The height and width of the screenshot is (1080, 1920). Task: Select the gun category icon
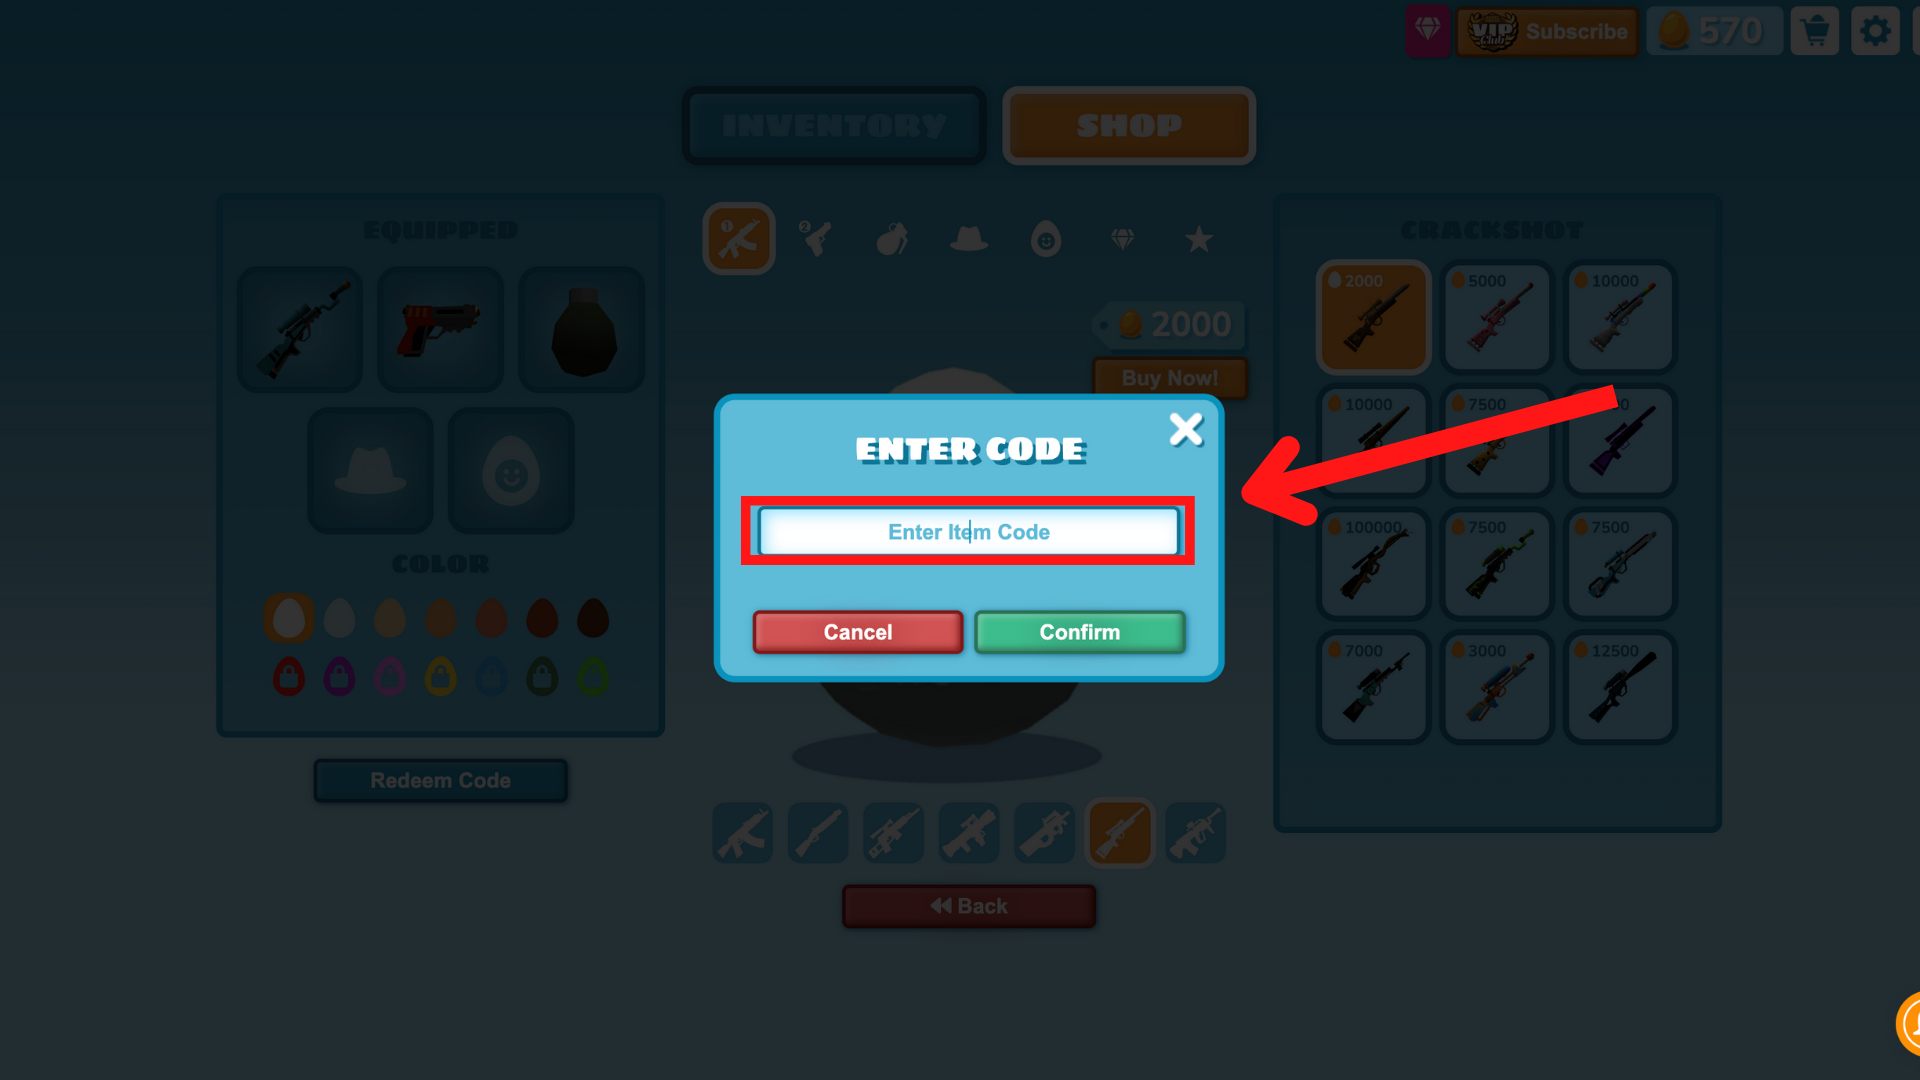738,237
